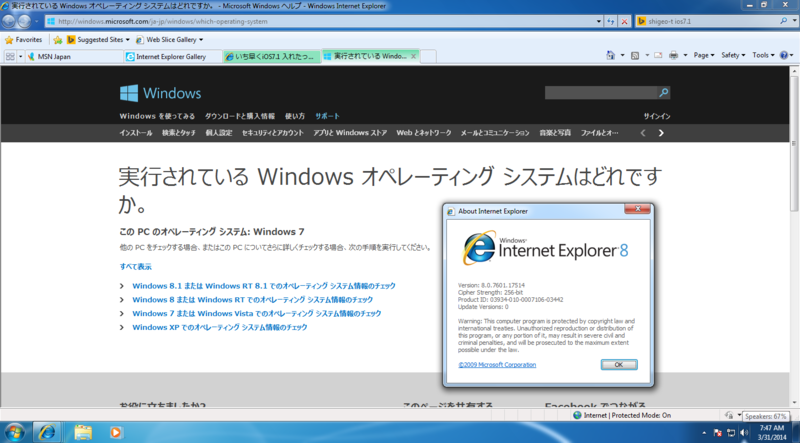The height and width of the screenshot is (443, 800).
Task: Open Windows Explorer folder on taskbar
Action: tap(83, 432)
